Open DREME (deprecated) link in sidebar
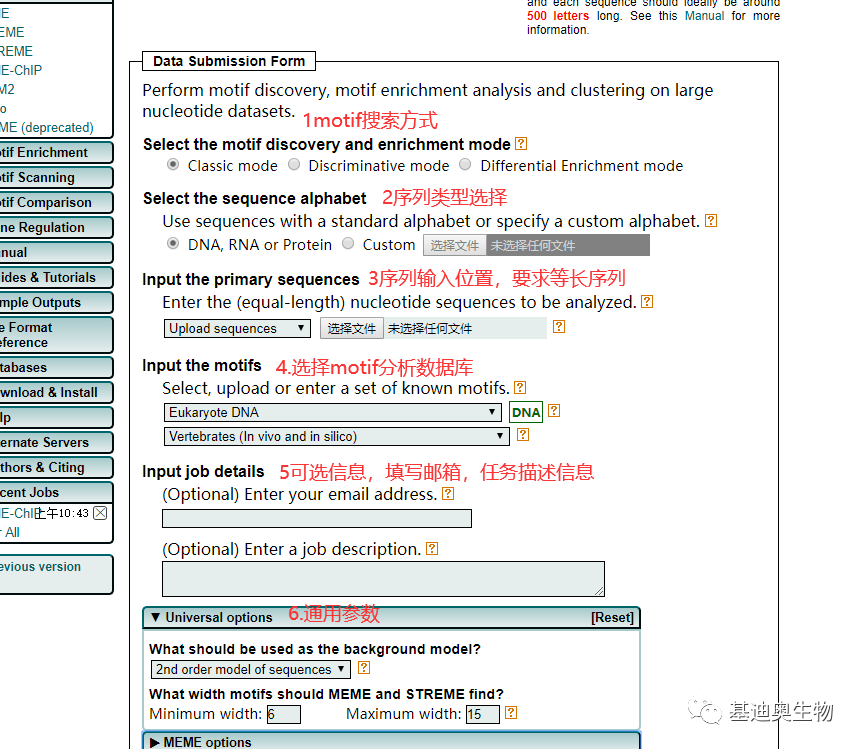 pyautogui.click(x=47, y=127)
